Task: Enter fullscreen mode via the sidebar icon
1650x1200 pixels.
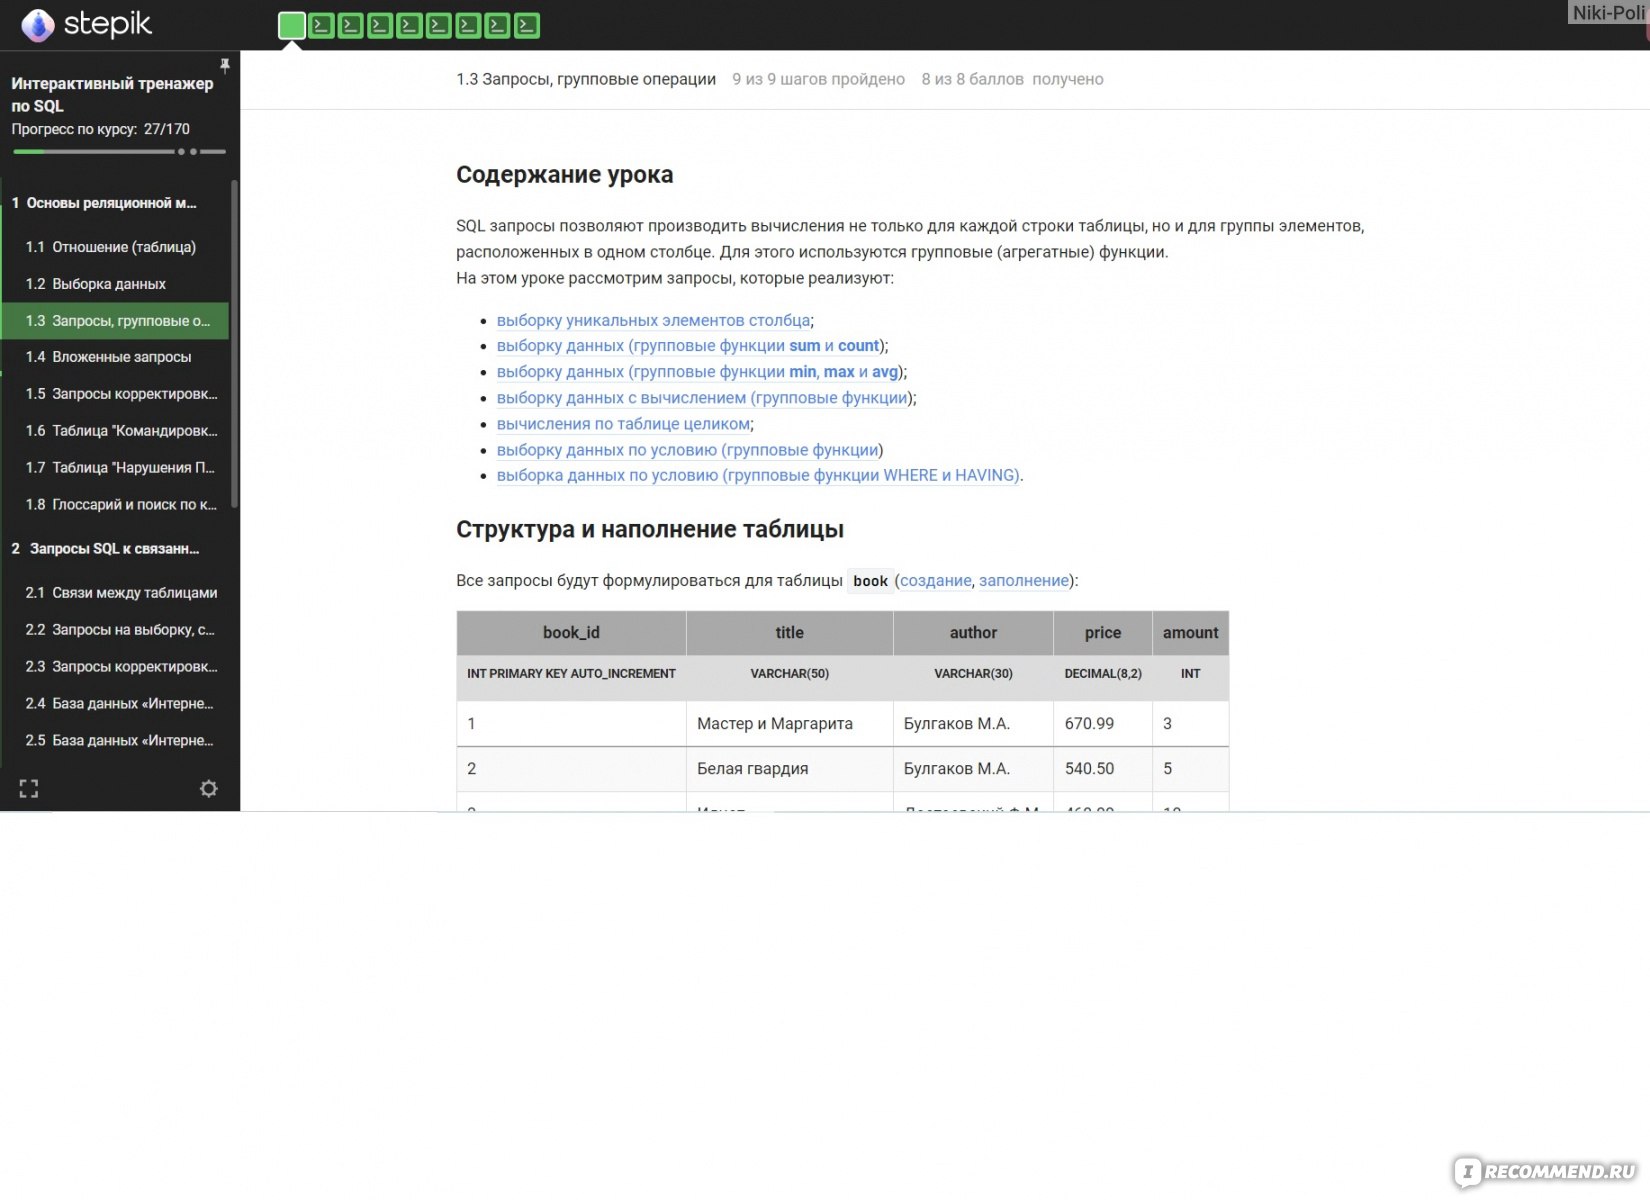Action: click(x=29, y=789)
